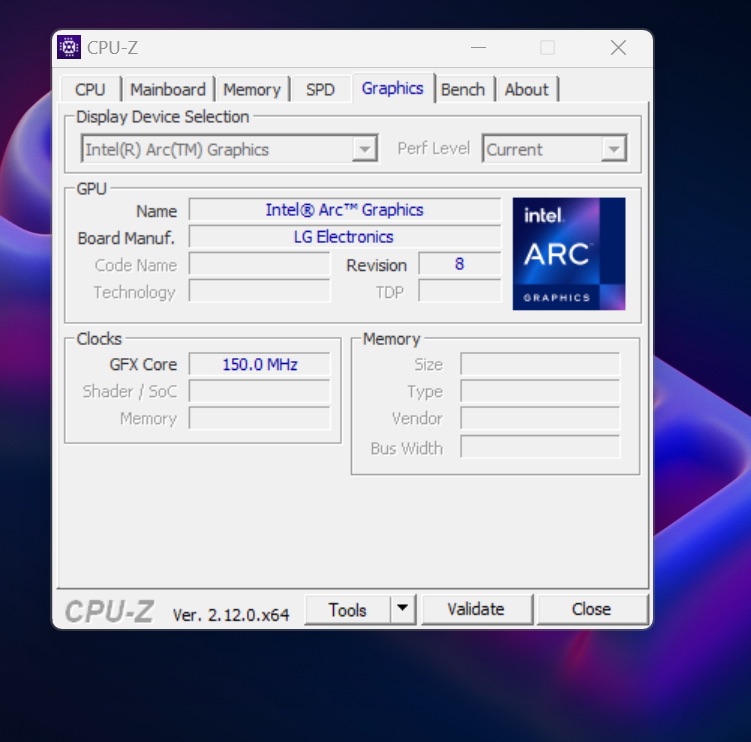Click the GPU Name field
The image size is (751, 742).
[344, 210]
